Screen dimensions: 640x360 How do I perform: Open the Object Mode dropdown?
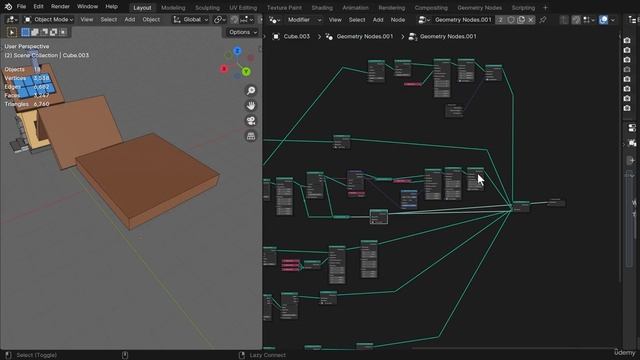(49, 20)
